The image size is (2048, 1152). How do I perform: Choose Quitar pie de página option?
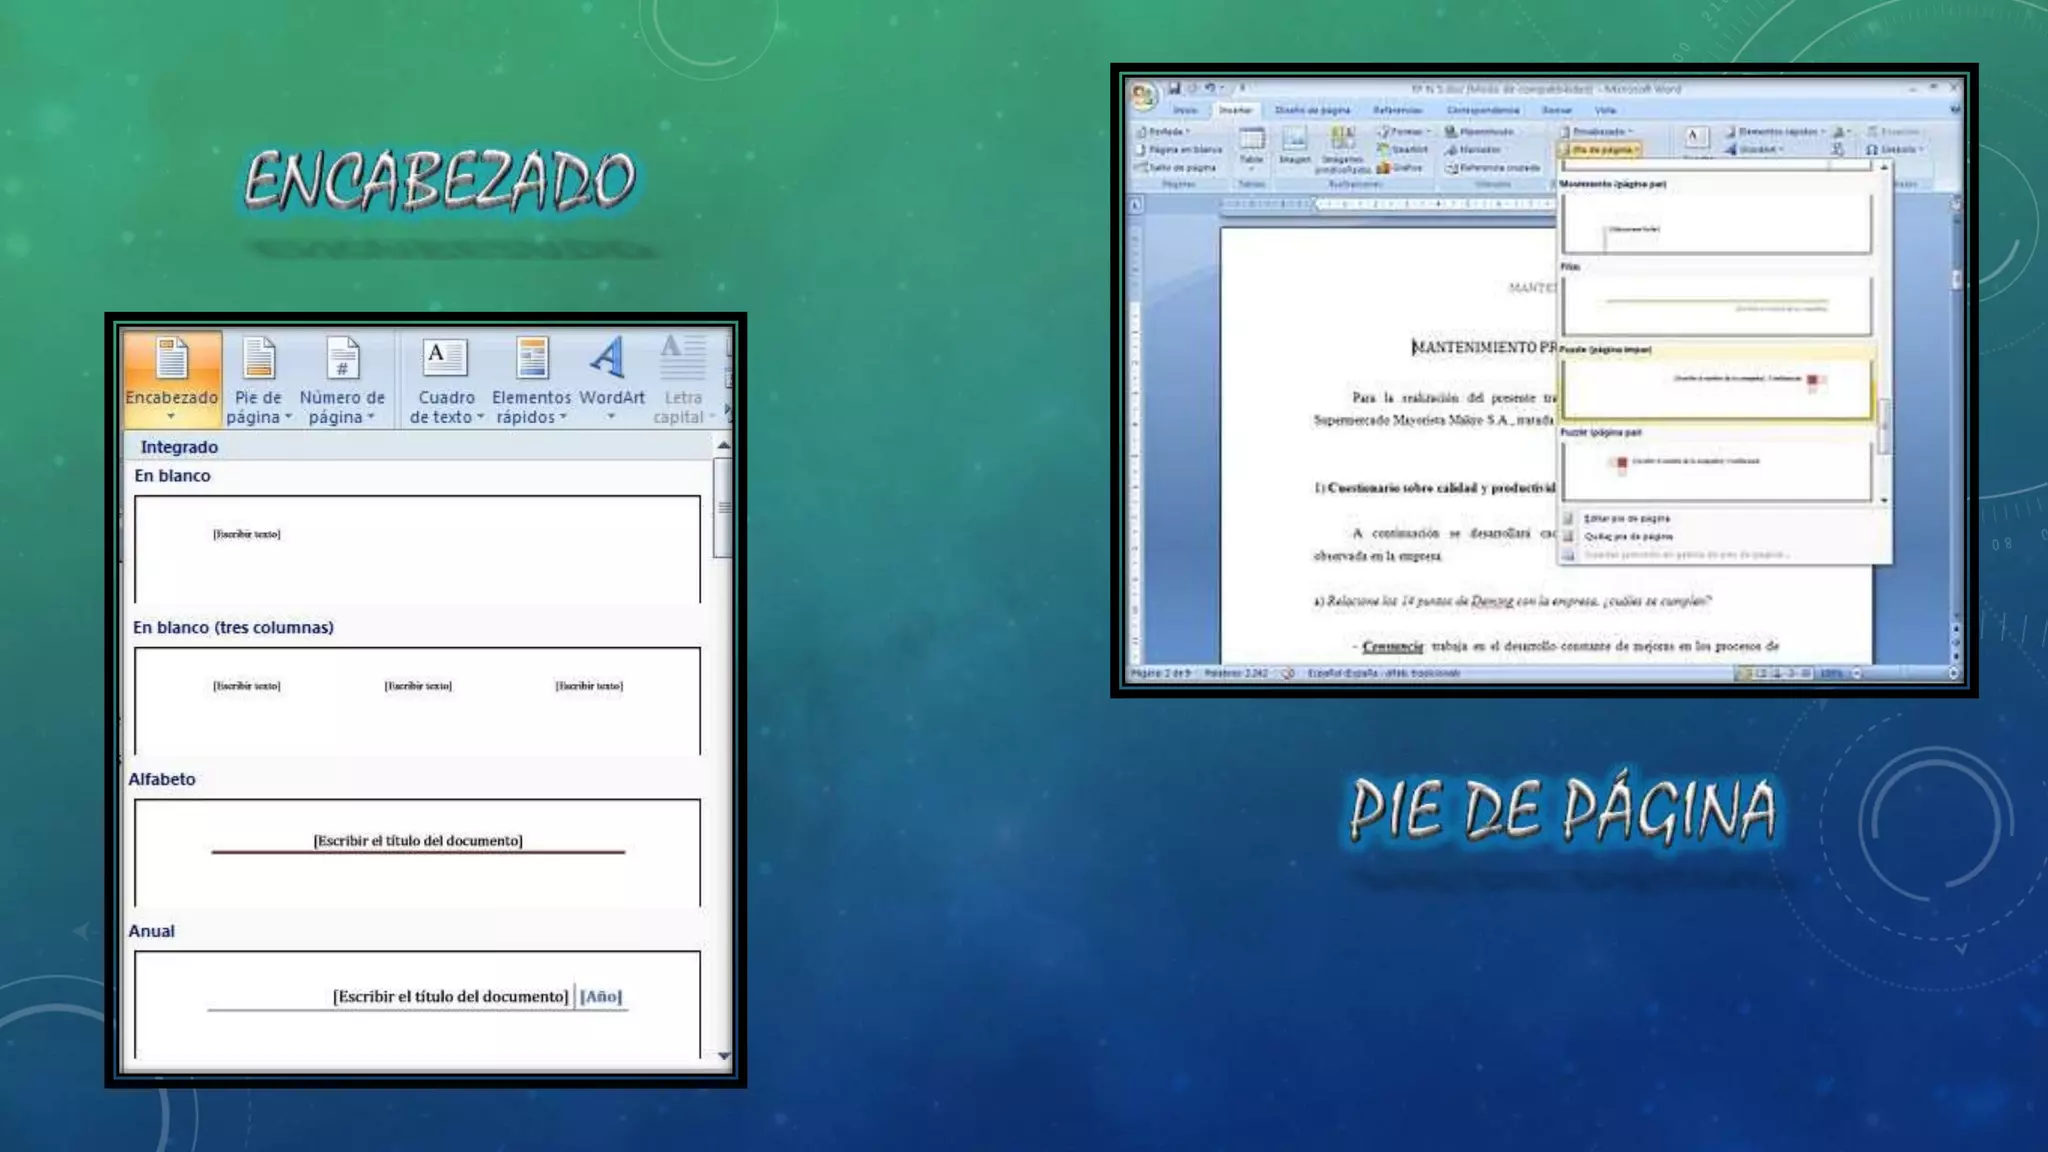click(1627, 537)
